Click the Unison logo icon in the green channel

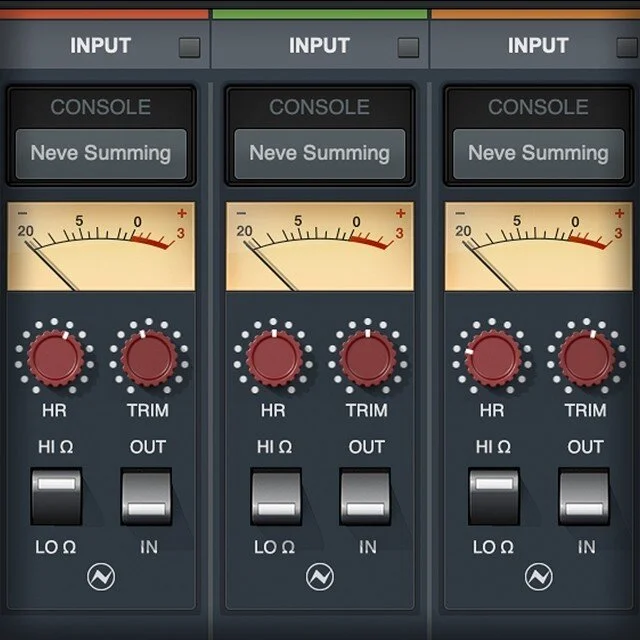click(x=320, y=577)
